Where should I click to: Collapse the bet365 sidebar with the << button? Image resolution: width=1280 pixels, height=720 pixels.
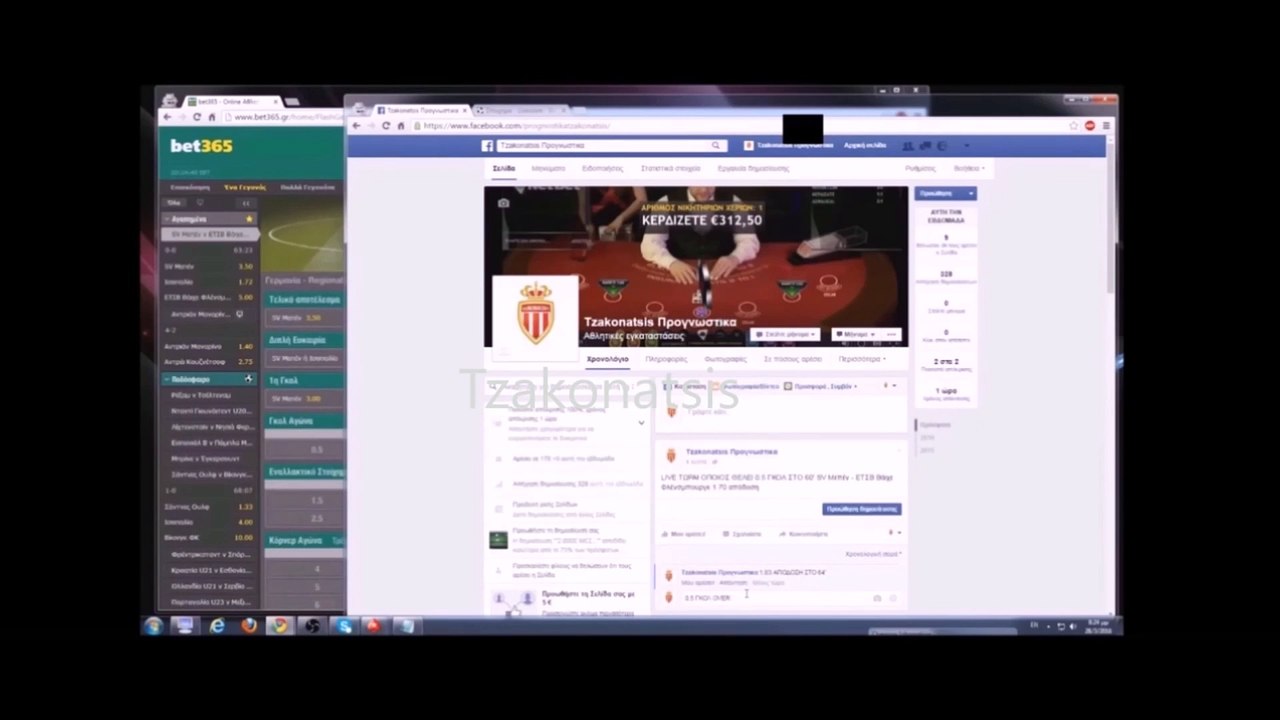click(246, 203)
